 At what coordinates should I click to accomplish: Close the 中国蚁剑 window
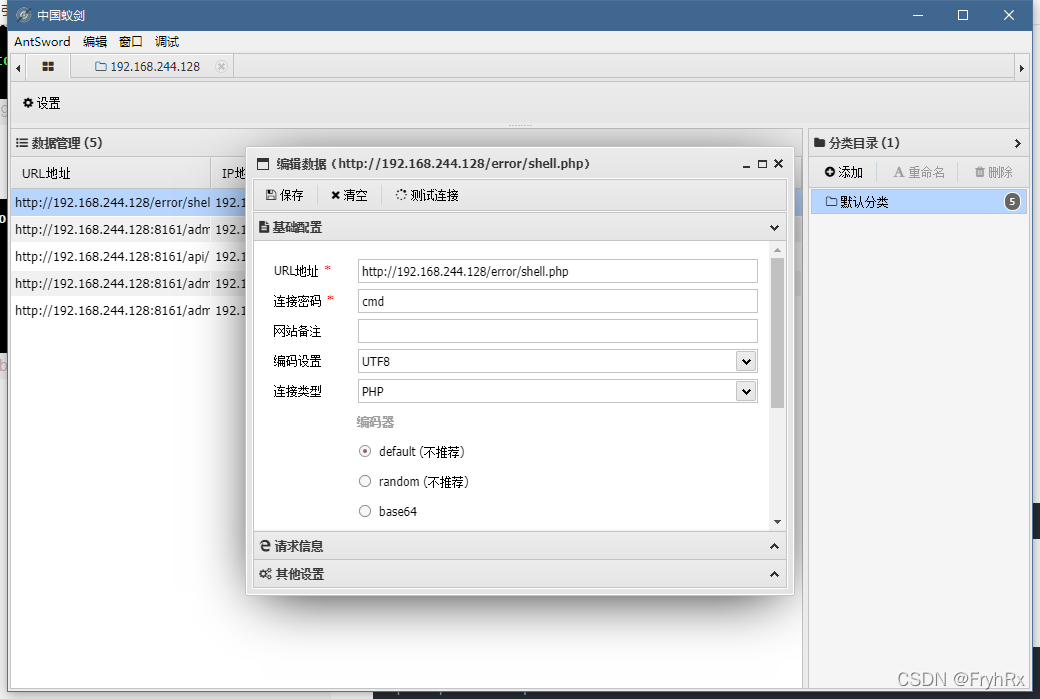tap(1009, 15)
